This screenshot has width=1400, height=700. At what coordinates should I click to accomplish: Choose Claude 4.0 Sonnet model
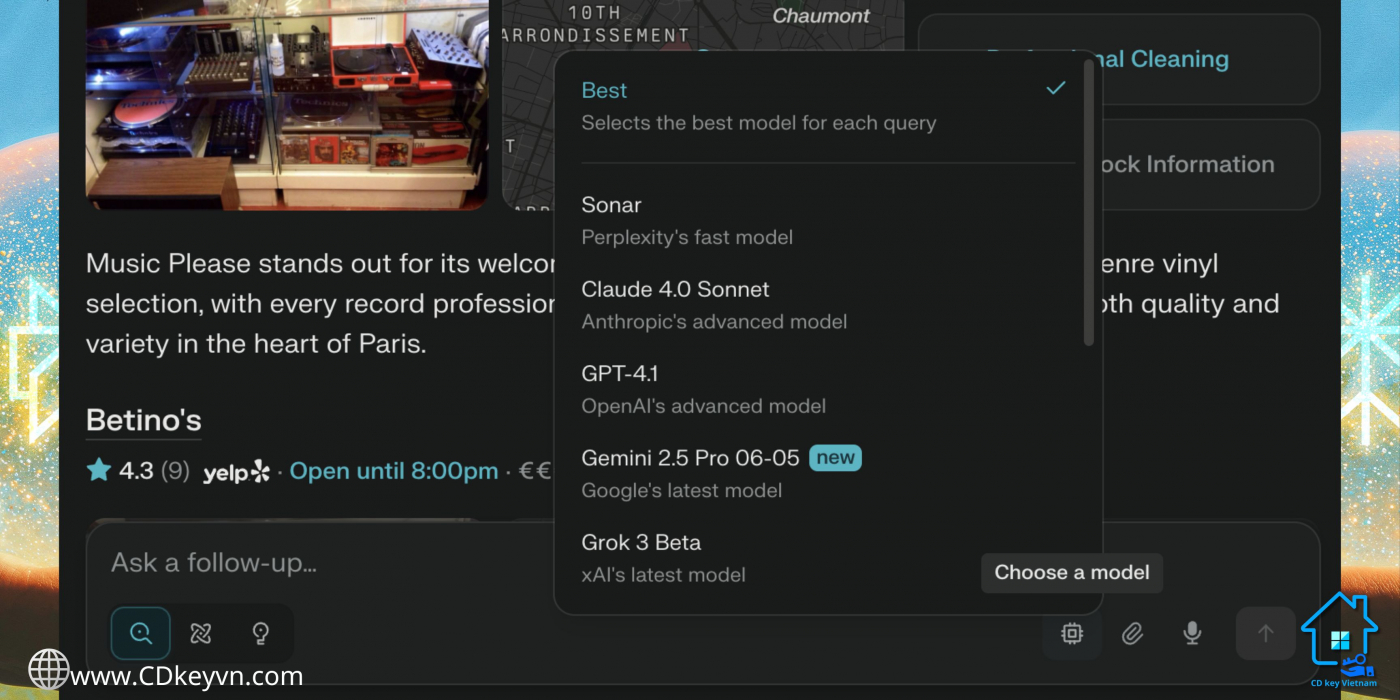click(826, 305)
